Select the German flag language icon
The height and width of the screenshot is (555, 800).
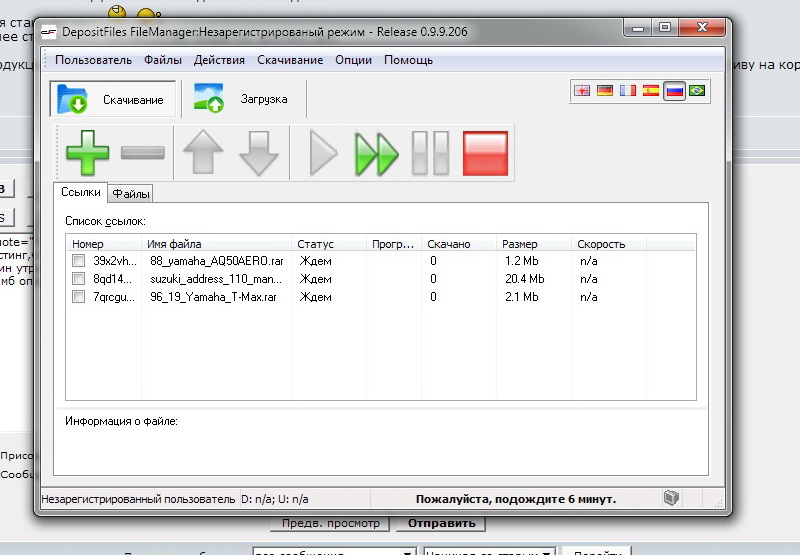point(605,91)
